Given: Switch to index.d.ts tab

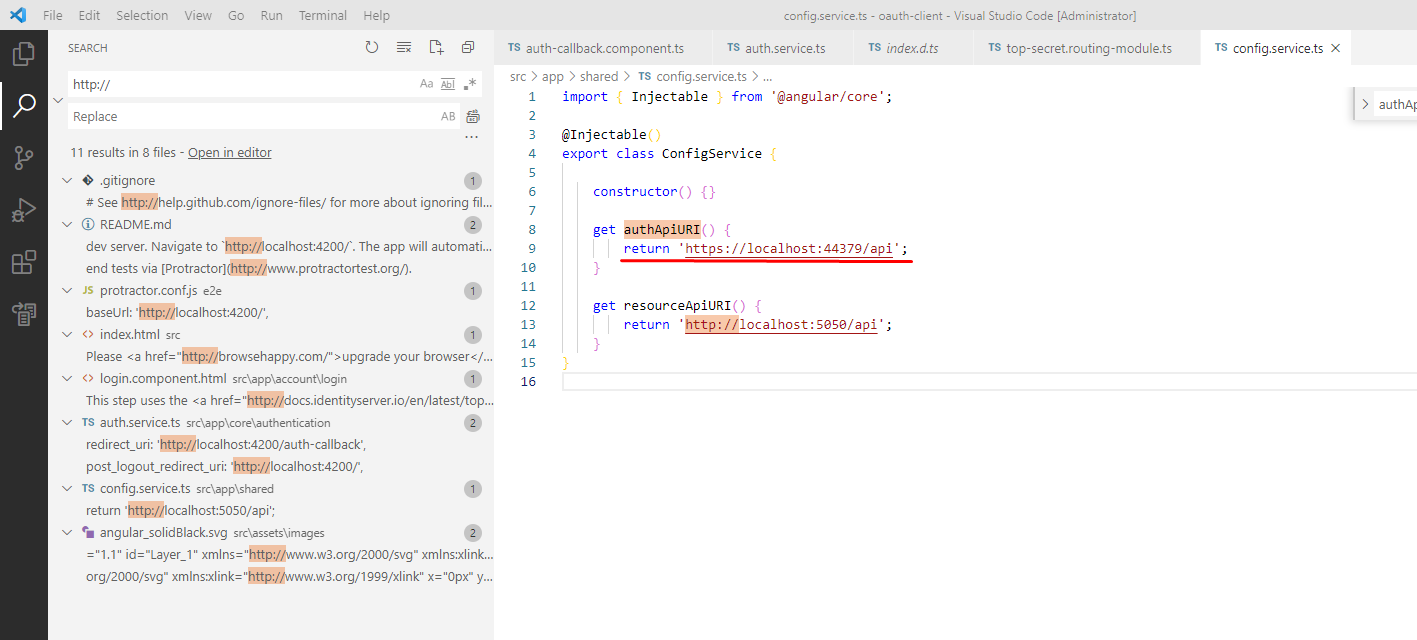Looking at the screenshot, I should click(x=913, y=48).
